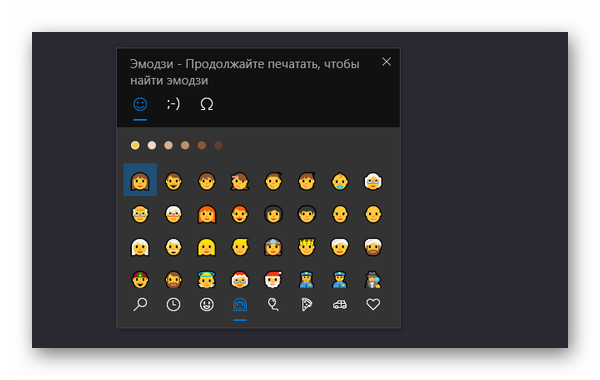Insert the baby with pacifier emoji
This screenshot has height=380, width=600.
[x=340, y=181]
